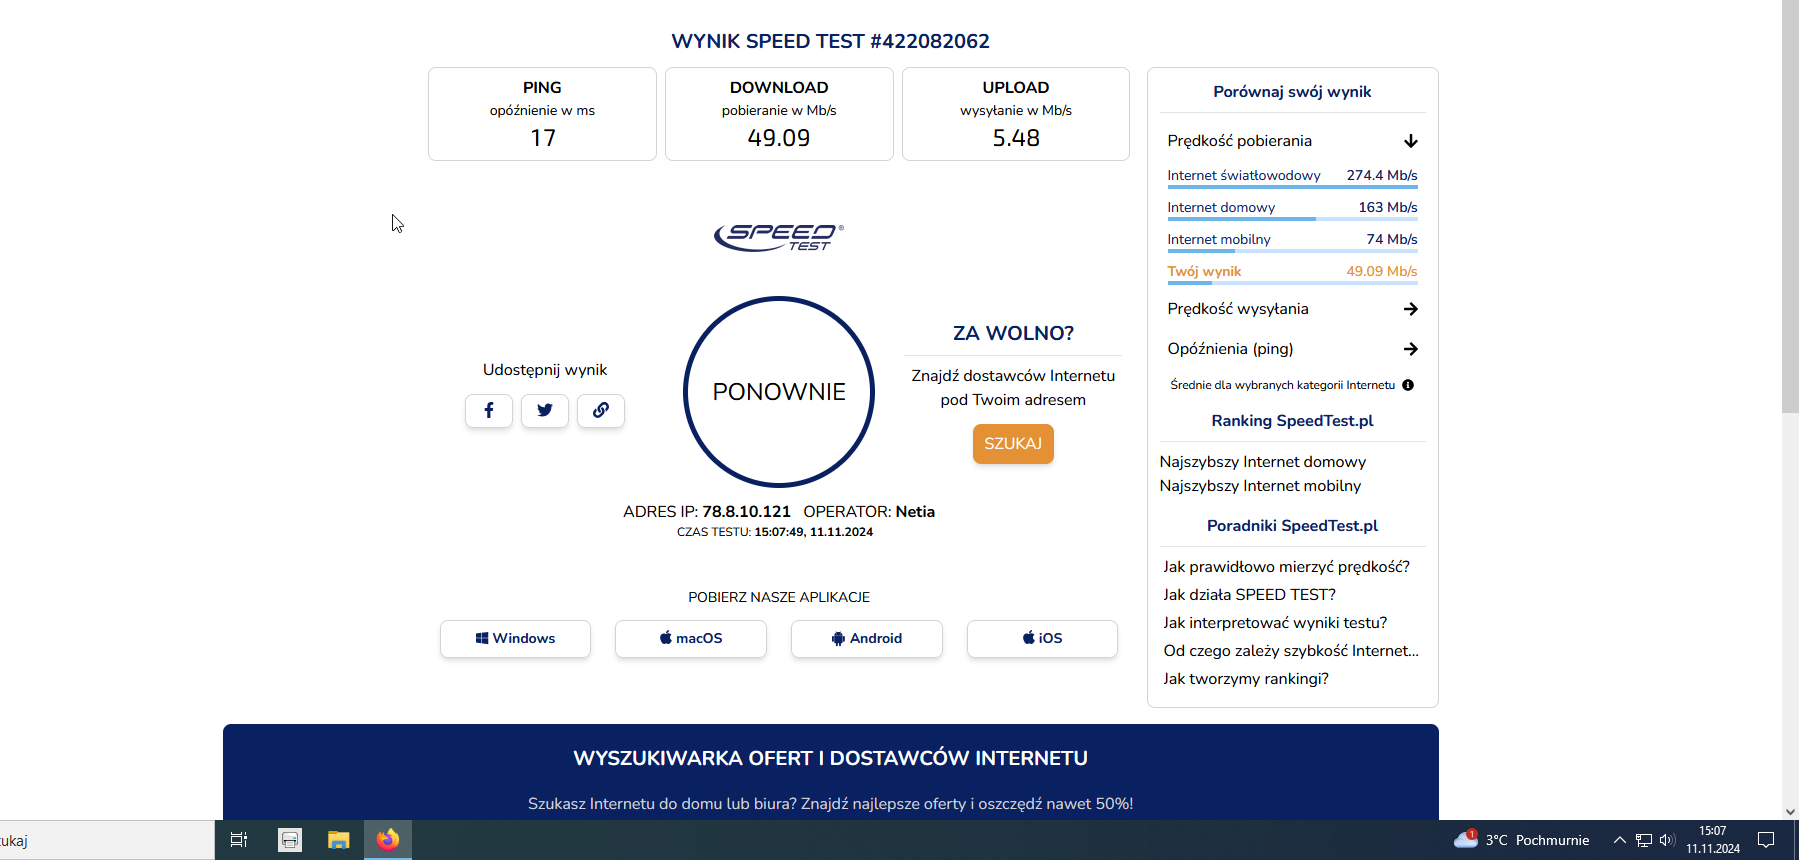Screen dimensions: 1799x860
Task: Show hidden tray icons chevron
Action: (x=1619, y=840)
